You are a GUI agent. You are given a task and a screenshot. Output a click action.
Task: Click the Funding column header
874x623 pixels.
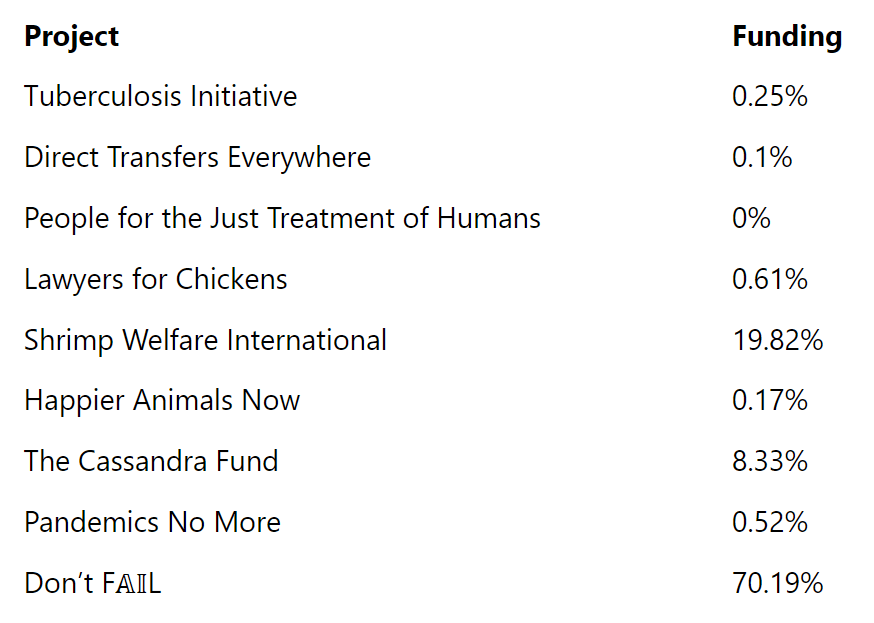pyautogui.click(x=786, y=37)
